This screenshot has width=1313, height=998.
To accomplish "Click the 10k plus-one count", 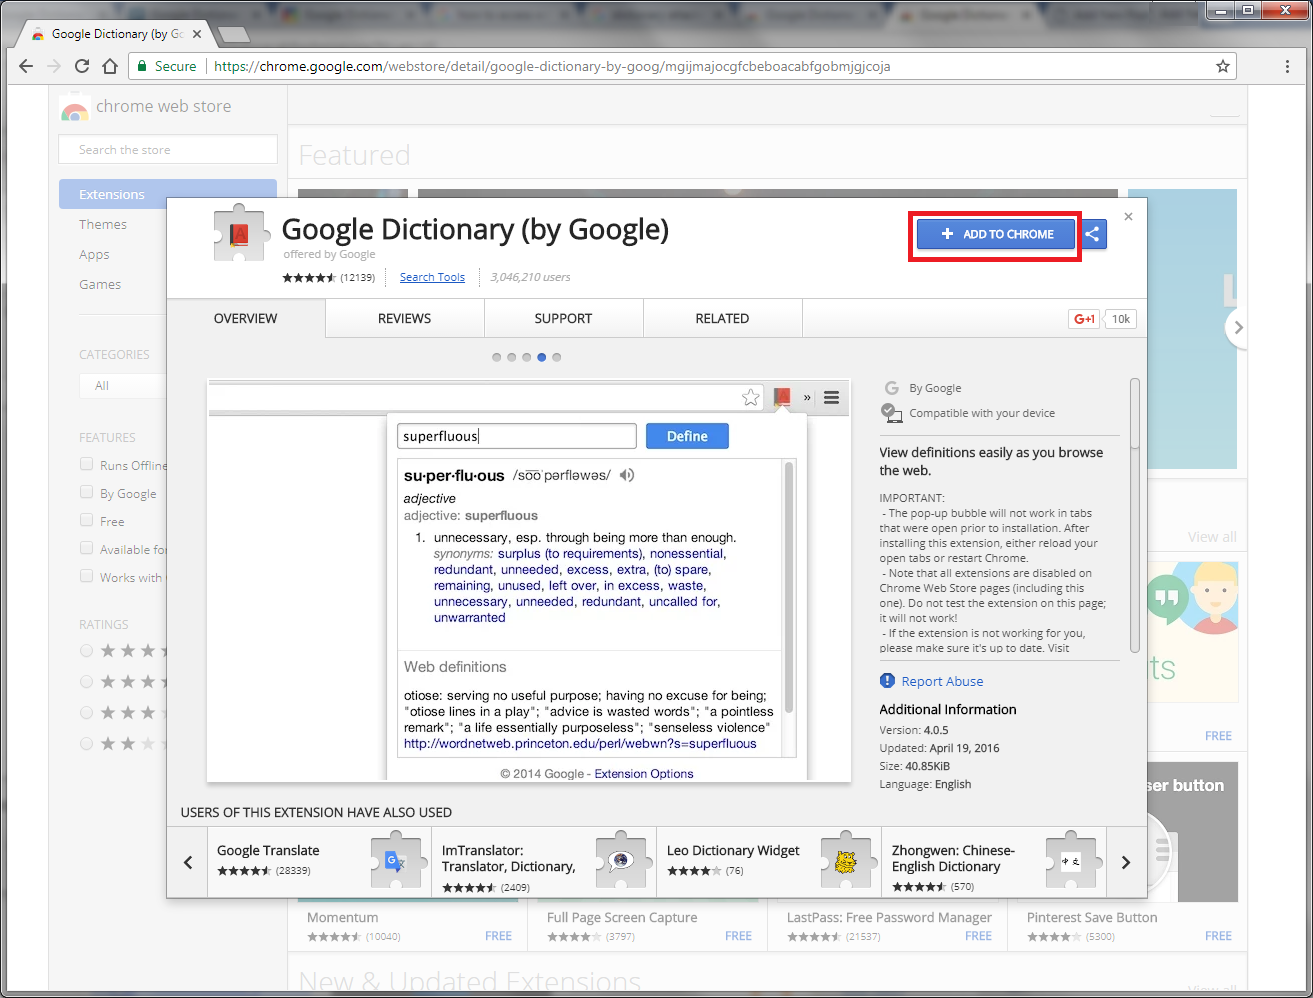I will point(1121,319).
